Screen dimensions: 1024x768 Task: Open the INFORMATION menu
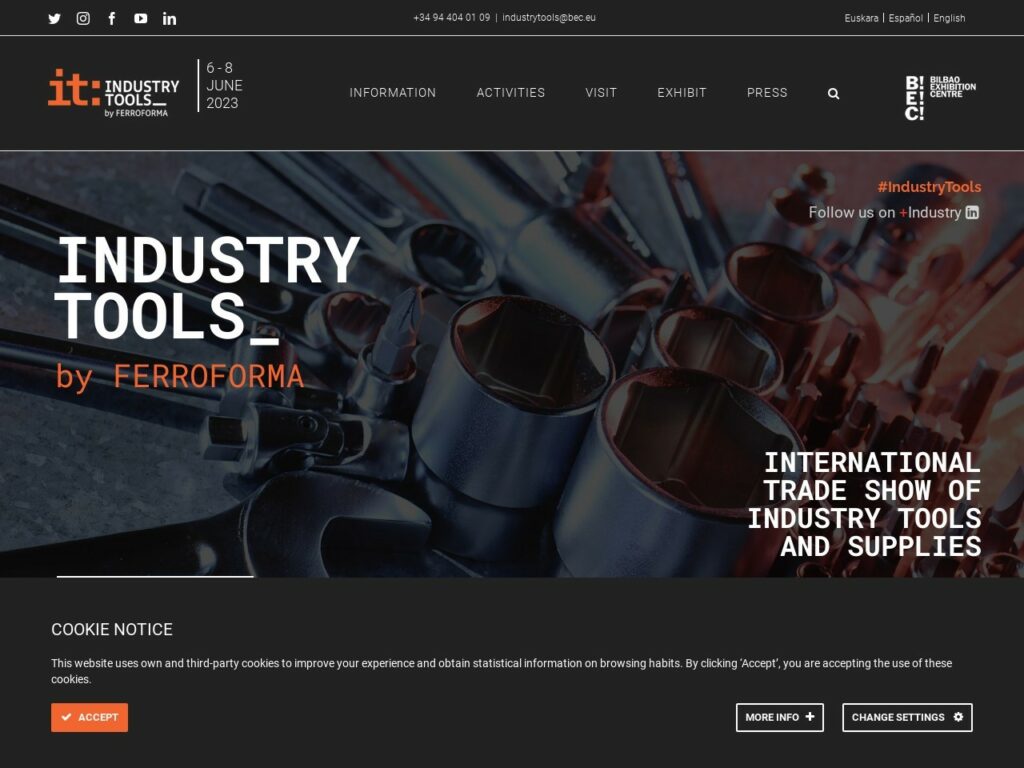[x=392, y=93]
